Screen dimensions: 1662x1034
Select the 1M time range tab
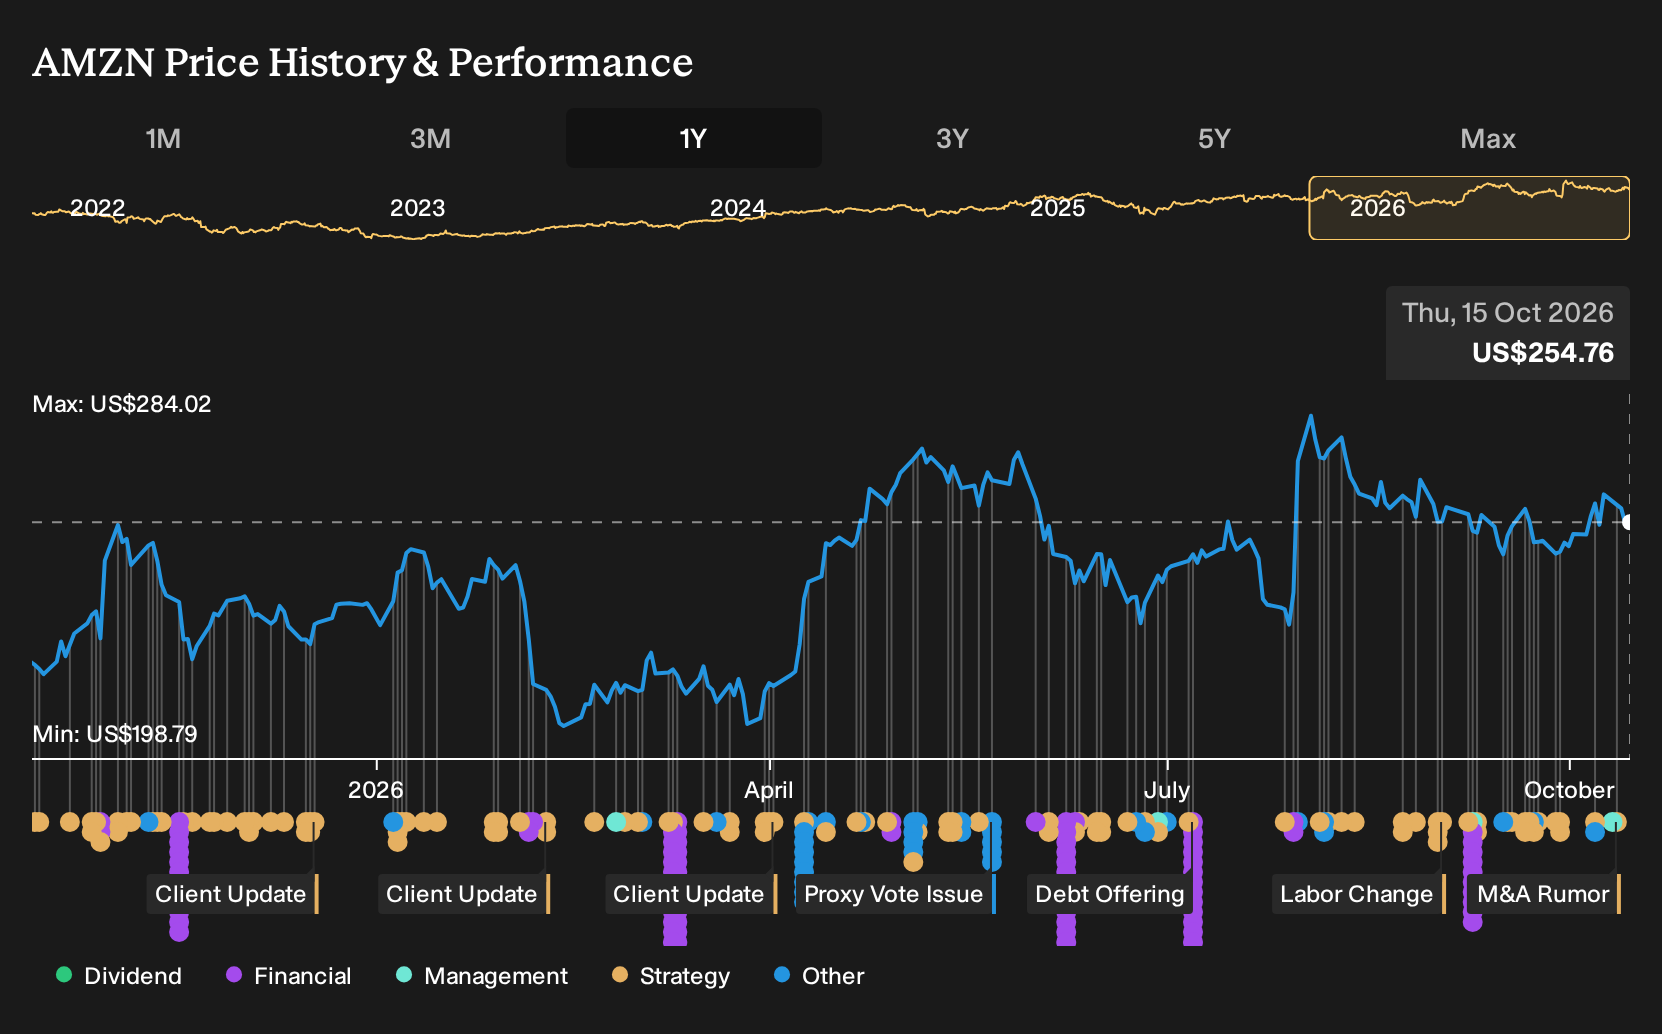pyautogui.click(x=163, y=138)
